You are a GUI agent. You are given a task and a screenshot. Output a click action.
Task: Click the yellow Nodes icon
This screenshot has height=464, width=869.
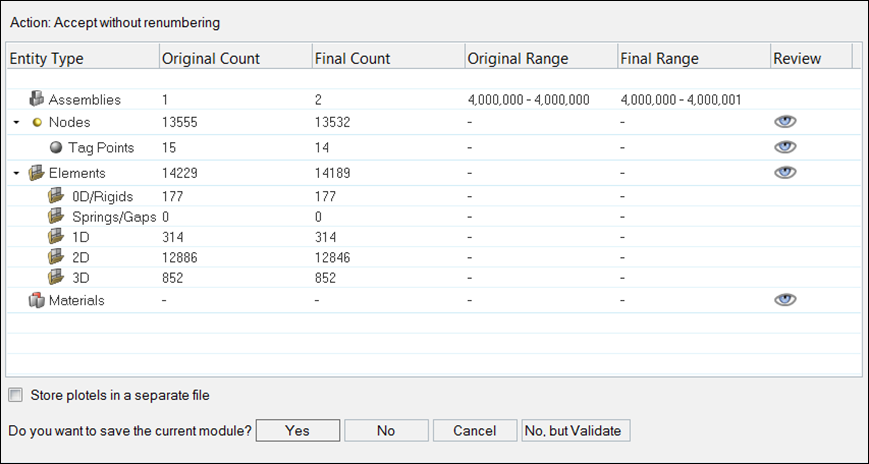pos(37,123)
